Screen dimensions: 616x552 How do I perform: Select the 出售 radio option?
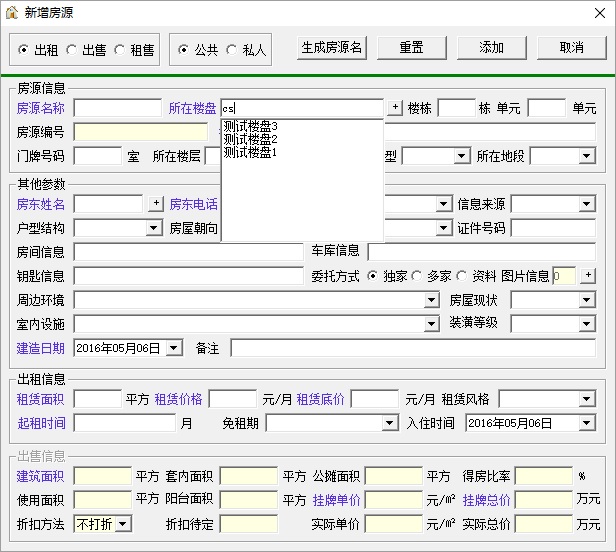tap(86, 50)
